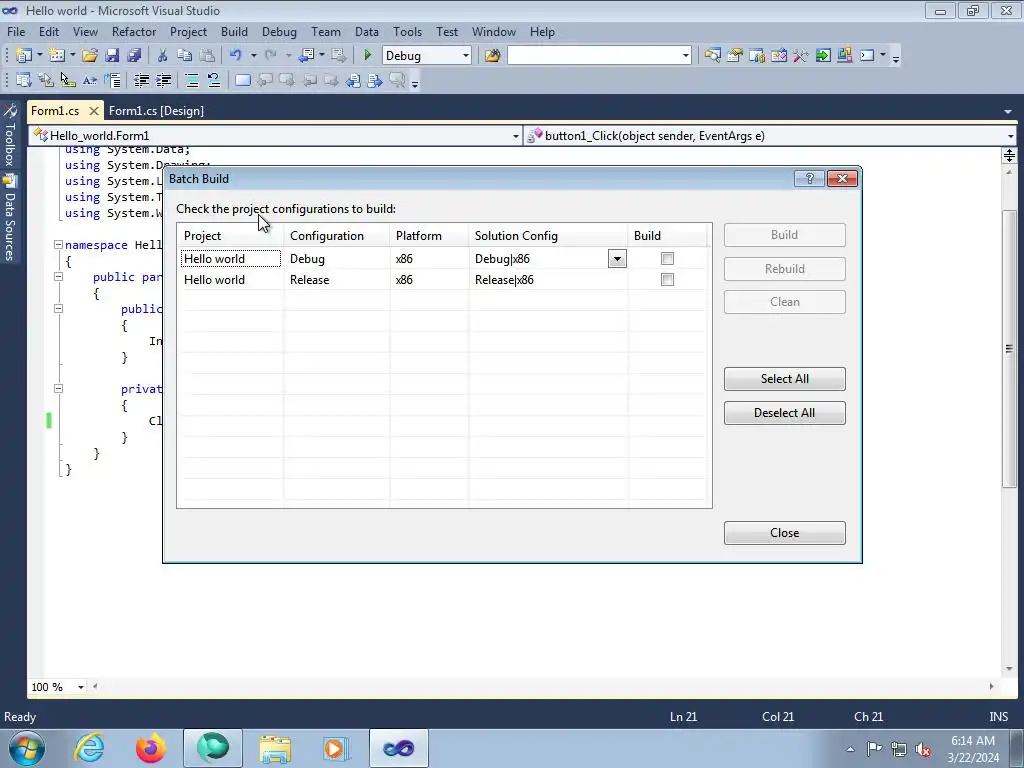Click the Open File folder icon
The width and height of the screenshot is (1024, 768).
pyautogui.click(x=90, y=56)
